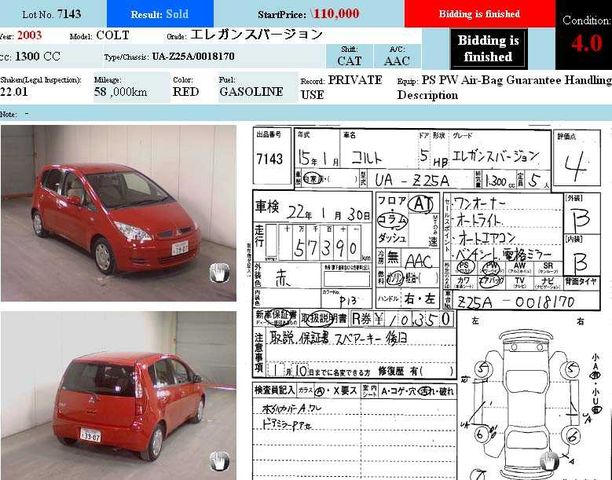Click the zoom icon on rear car photo
Screen dimensions: 612x480
coord(219,459)
